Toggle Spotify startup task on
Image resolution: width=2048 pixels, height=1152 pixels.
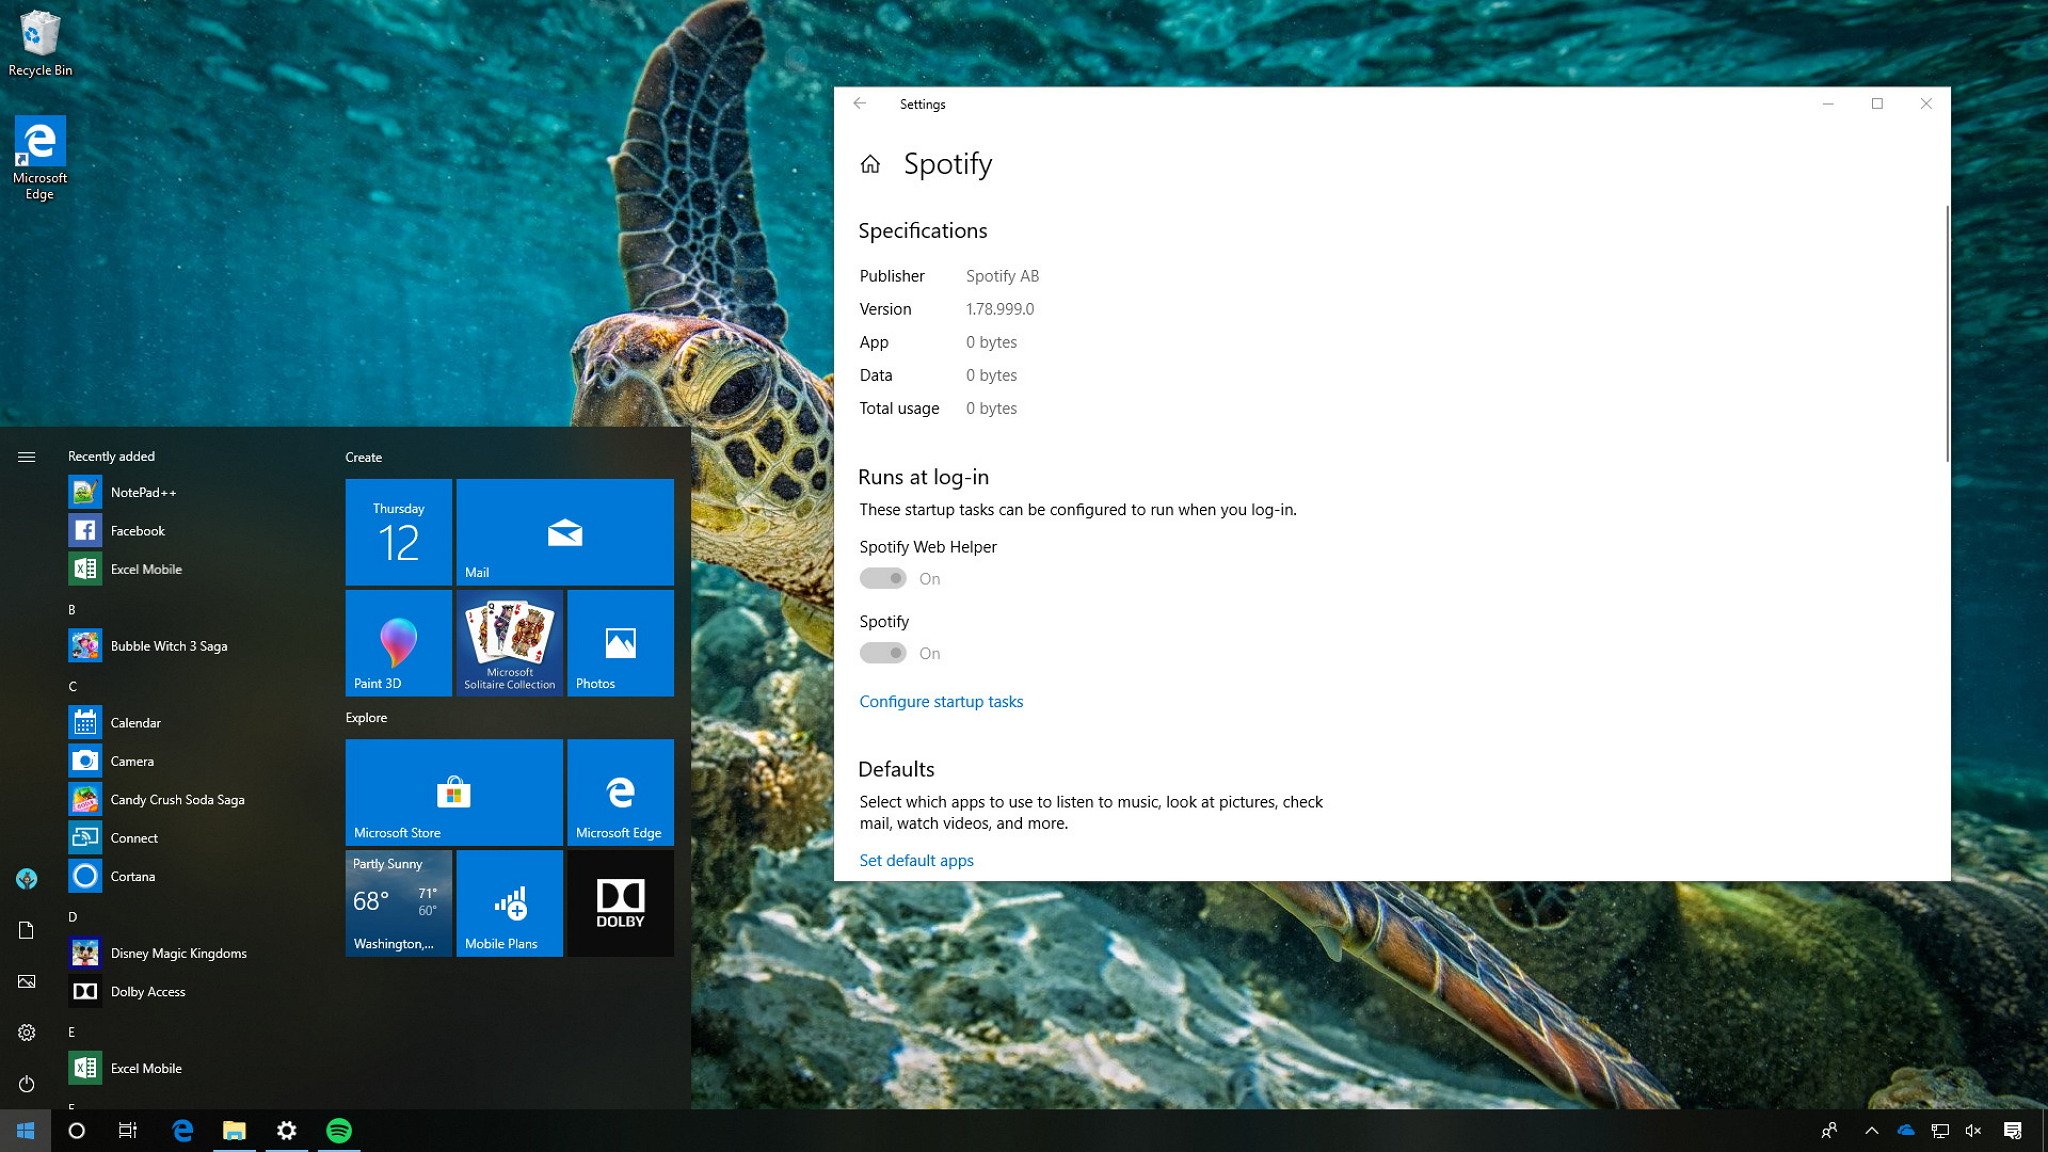(x=883, y=651)
